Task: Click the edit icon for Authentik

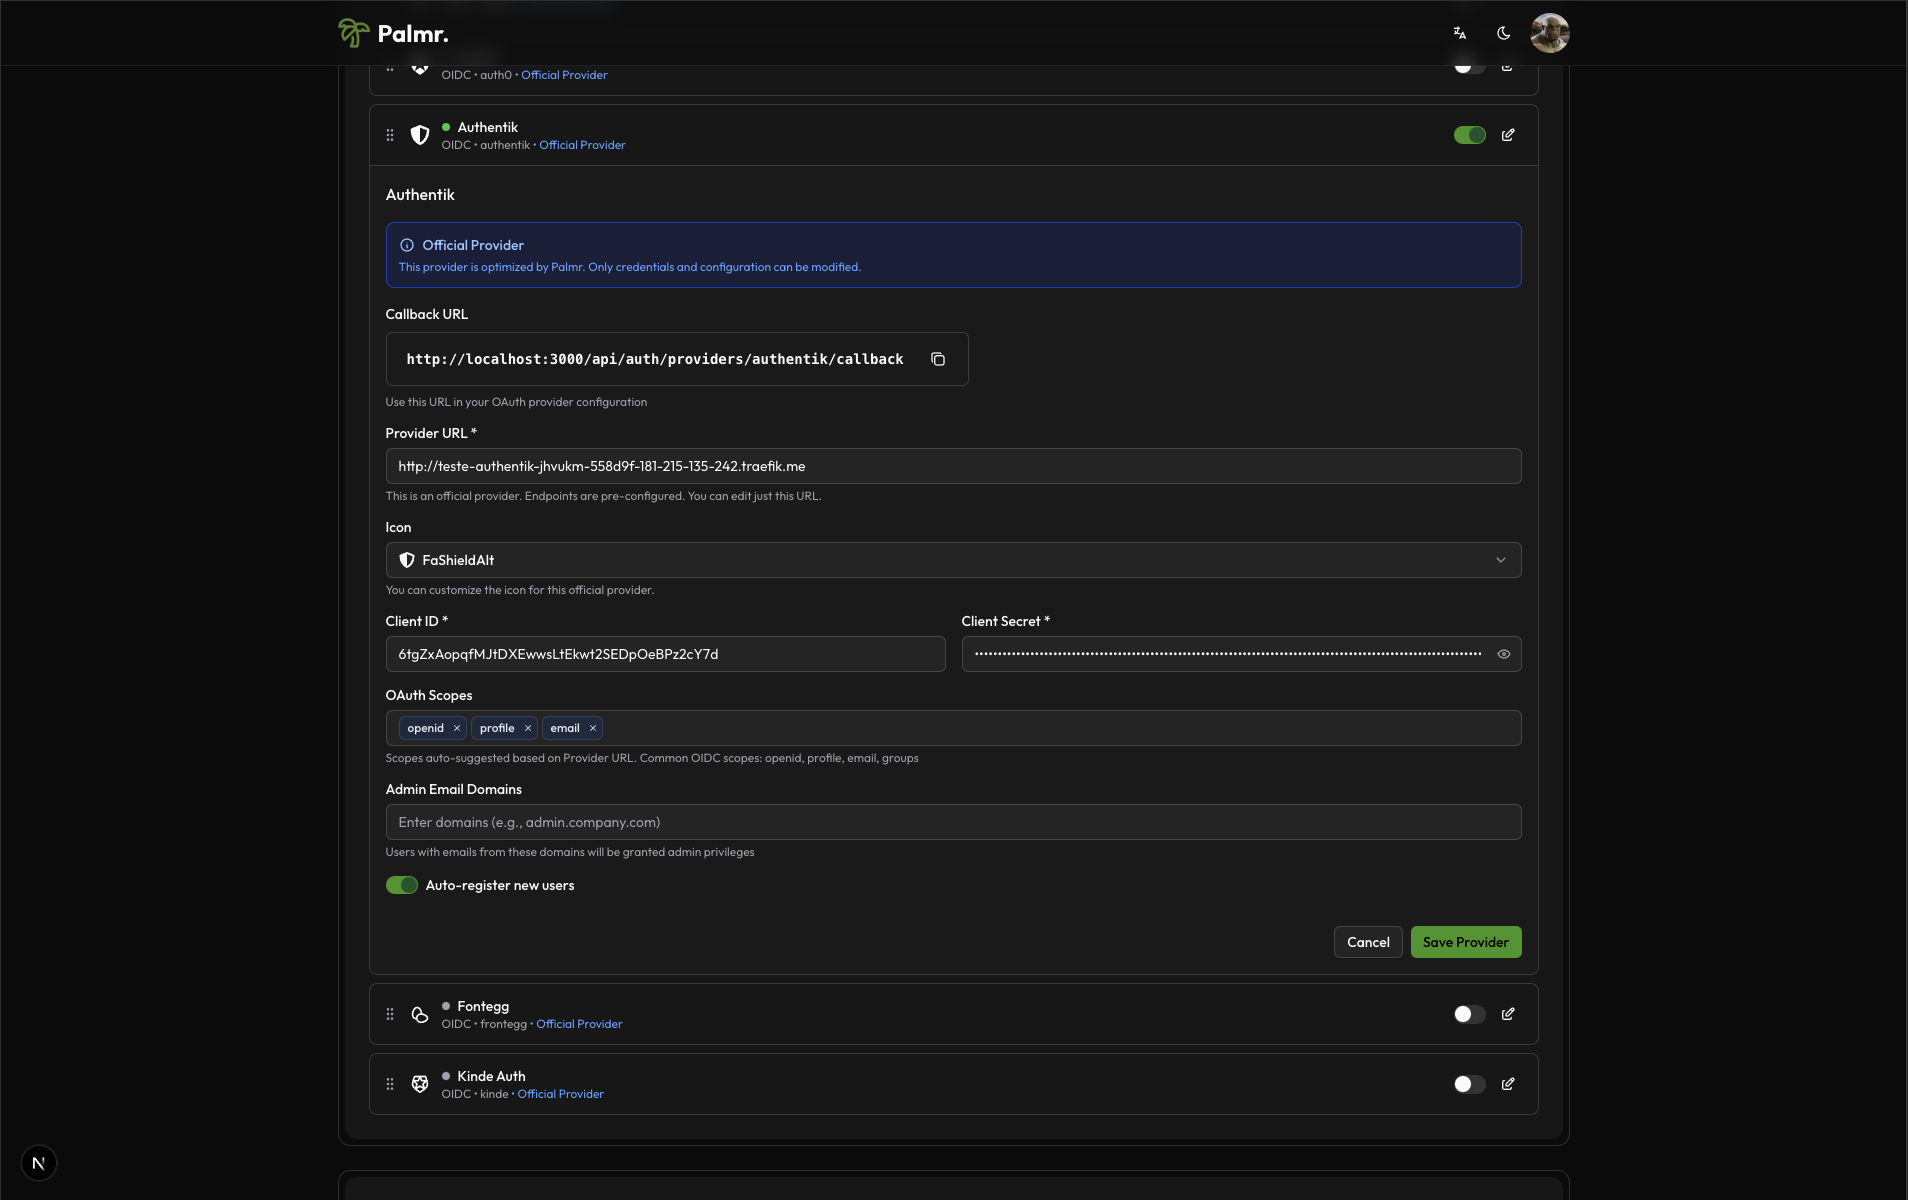Action: pos(1508,135)
